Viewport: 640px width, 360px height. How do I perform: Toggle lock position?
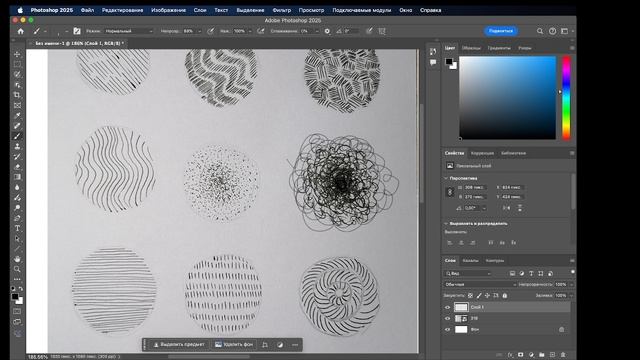click(487, 296)
